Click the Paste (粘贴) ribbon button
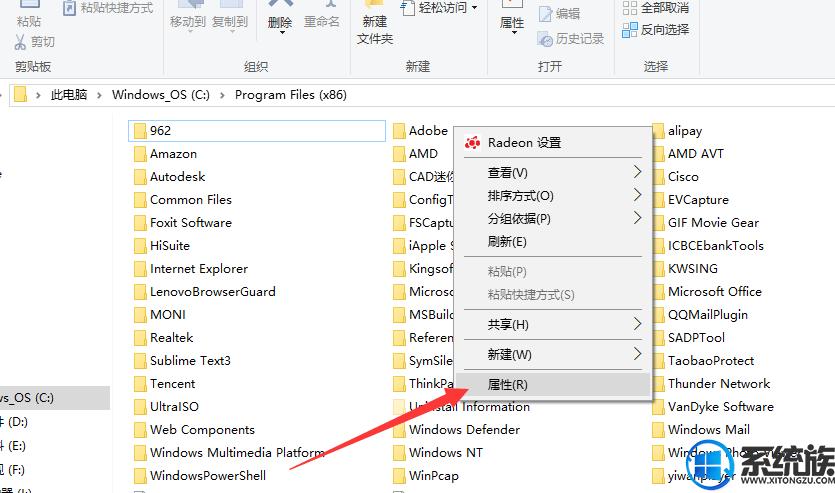Image resolution: width=835 pixels, height=493 pixels. [29, 15]
